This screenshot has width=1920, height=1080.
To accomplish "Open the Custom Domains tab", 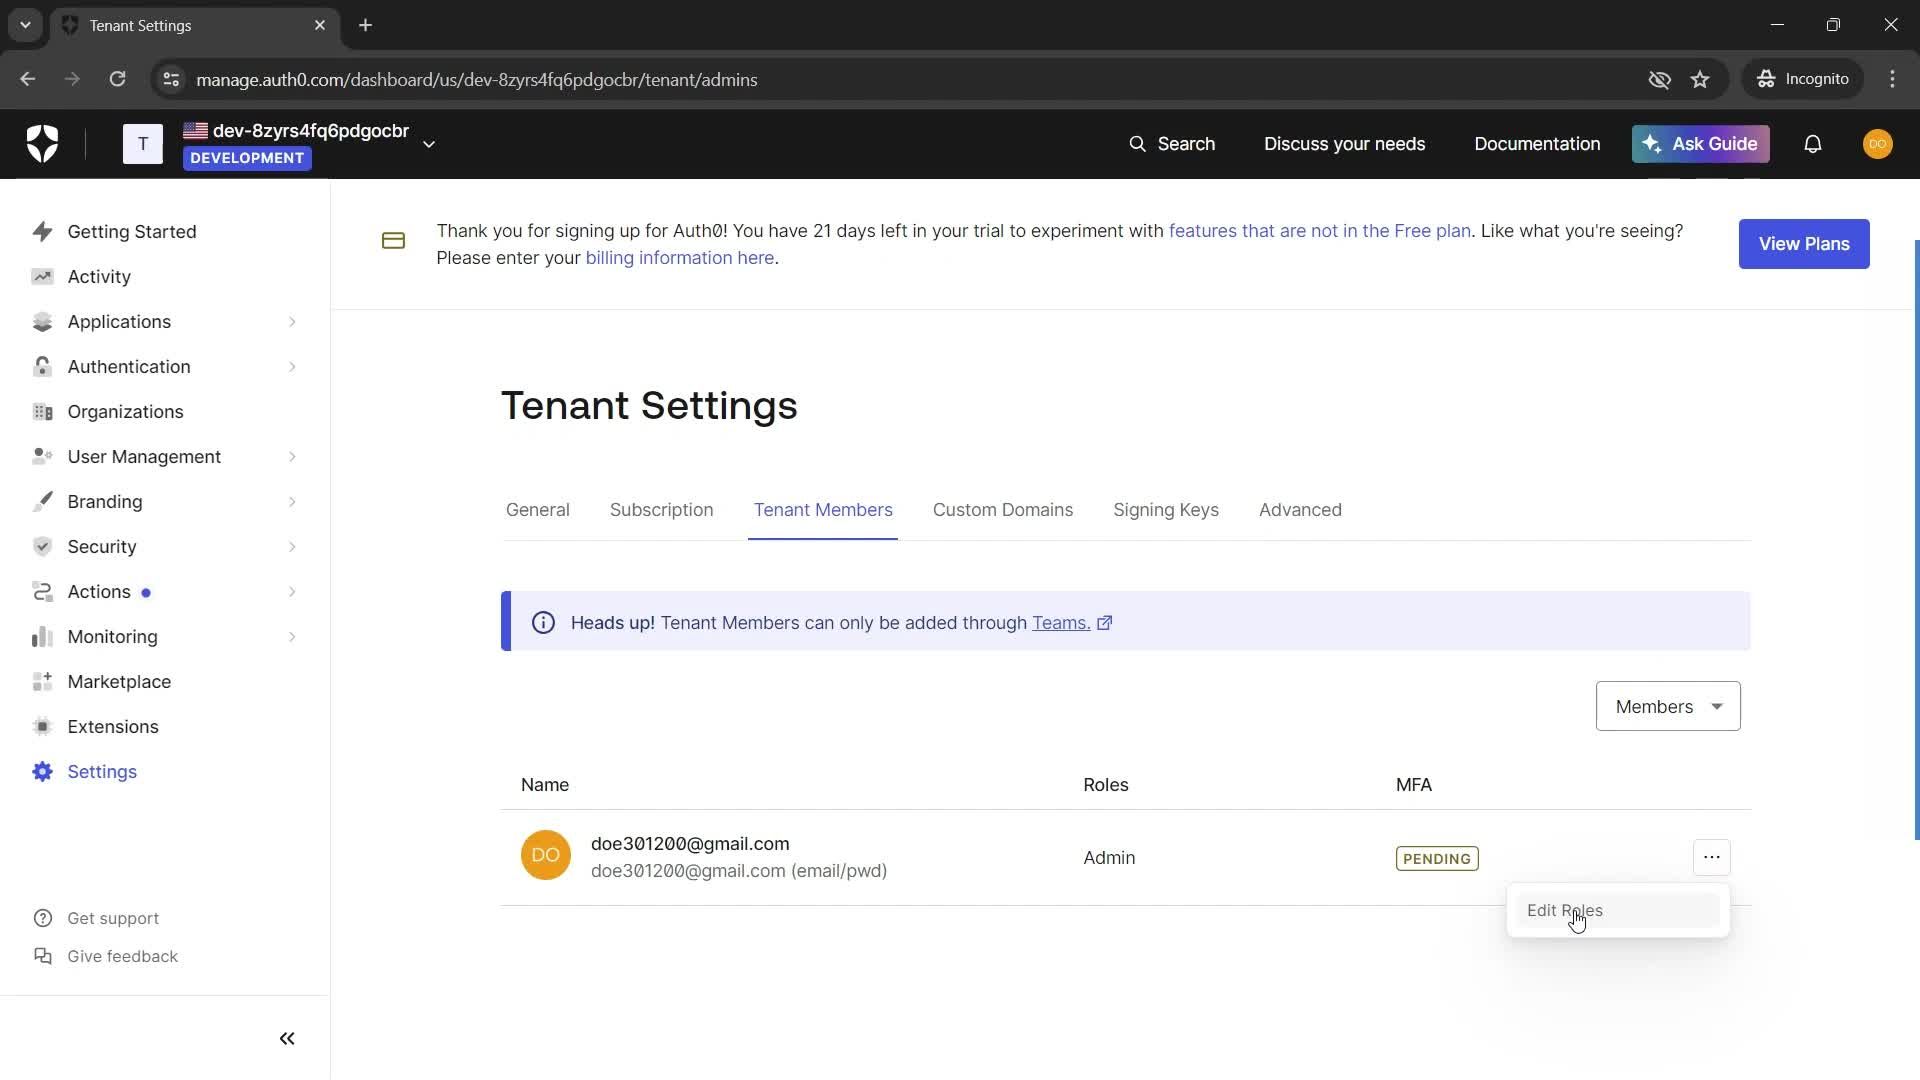I will [1002, 510].
